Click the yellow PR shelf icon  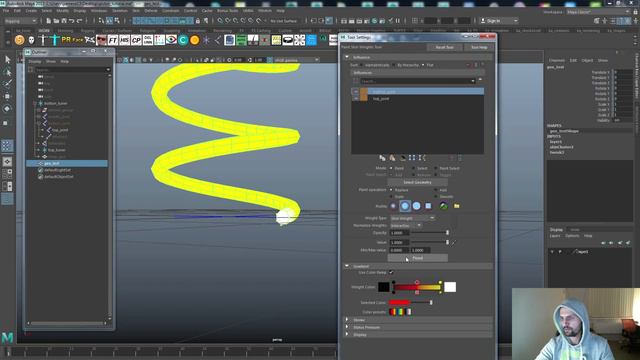pyautogui.click(x=66, y=40)
